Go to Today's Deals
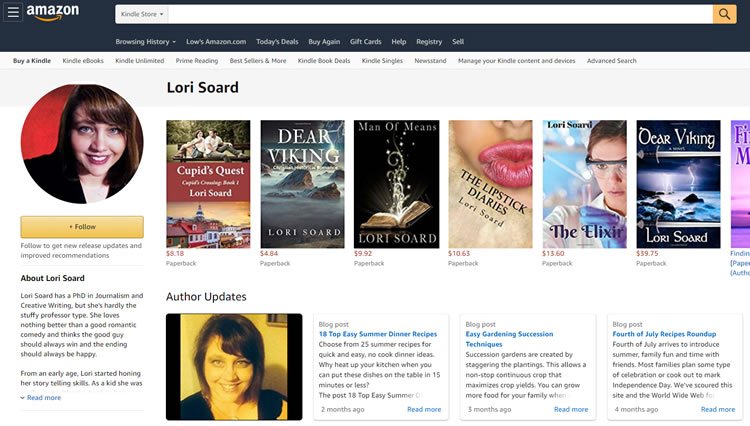 click(277, 42)
